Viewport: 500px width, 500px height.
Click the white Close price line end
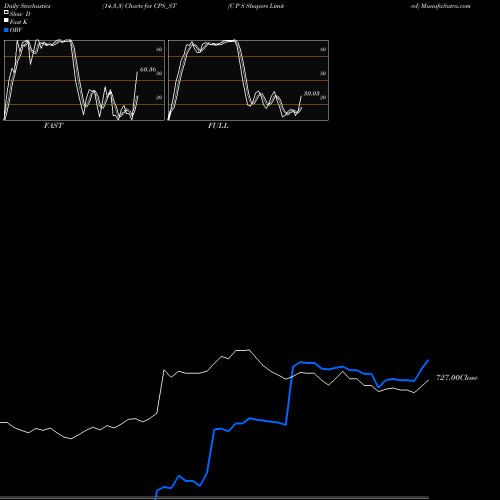[x=428, y=380]
